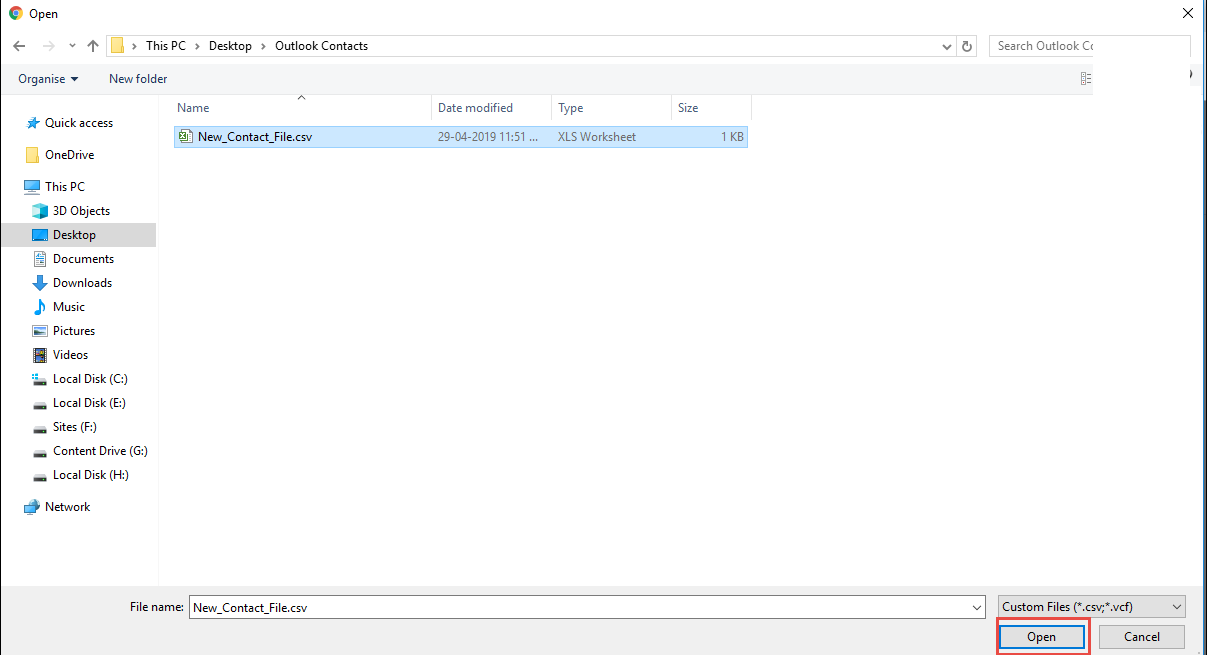
Task: Click the OneDrive folder icon
Action: (32, 155)
